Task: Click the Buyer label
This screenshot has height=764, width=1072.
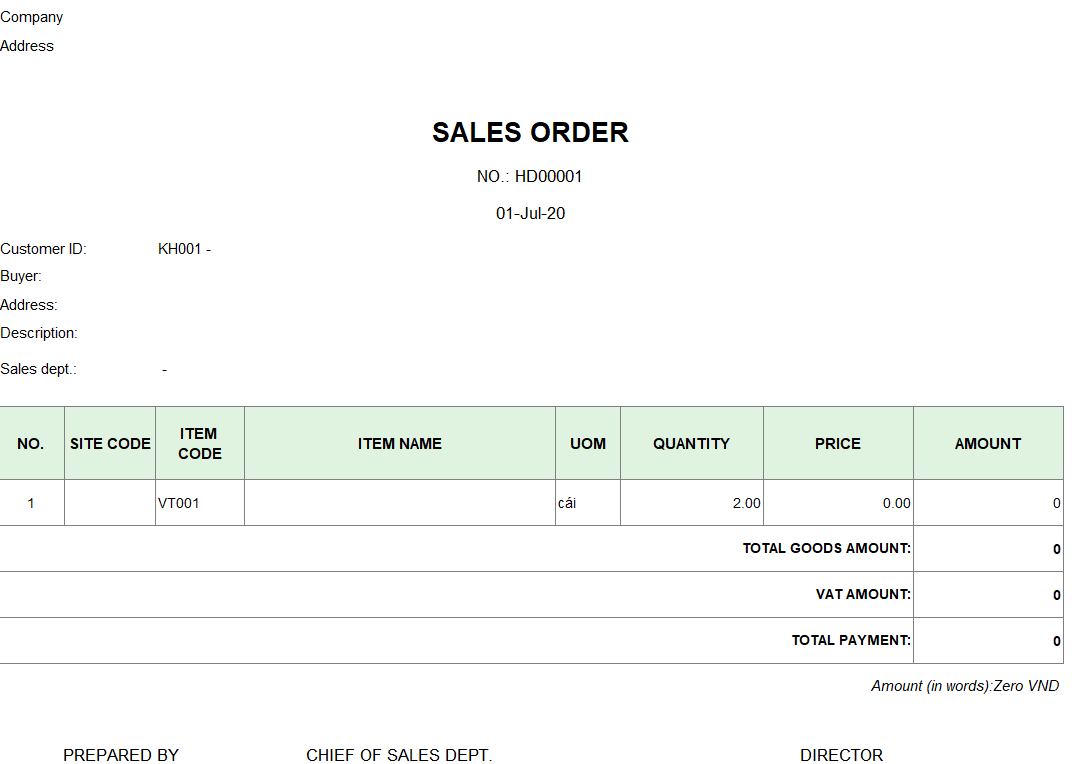Action: coord(21,276)
